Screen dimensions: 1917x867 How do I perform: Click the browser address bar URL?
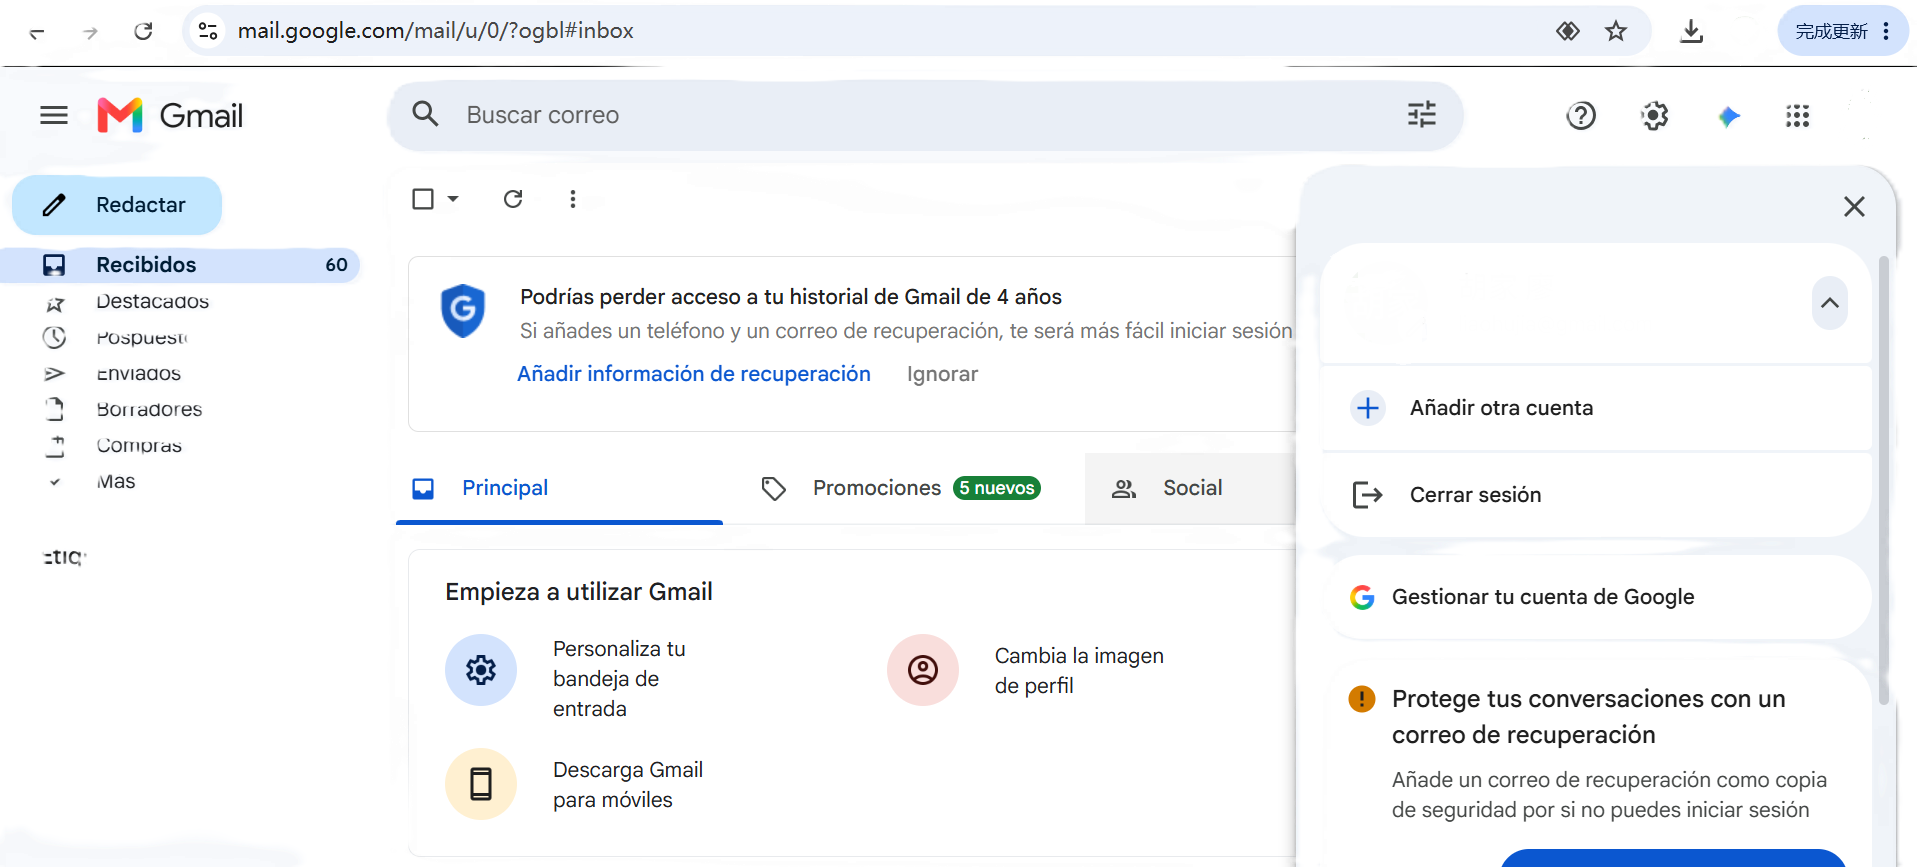pyautogui.click(x=435, y=31)
